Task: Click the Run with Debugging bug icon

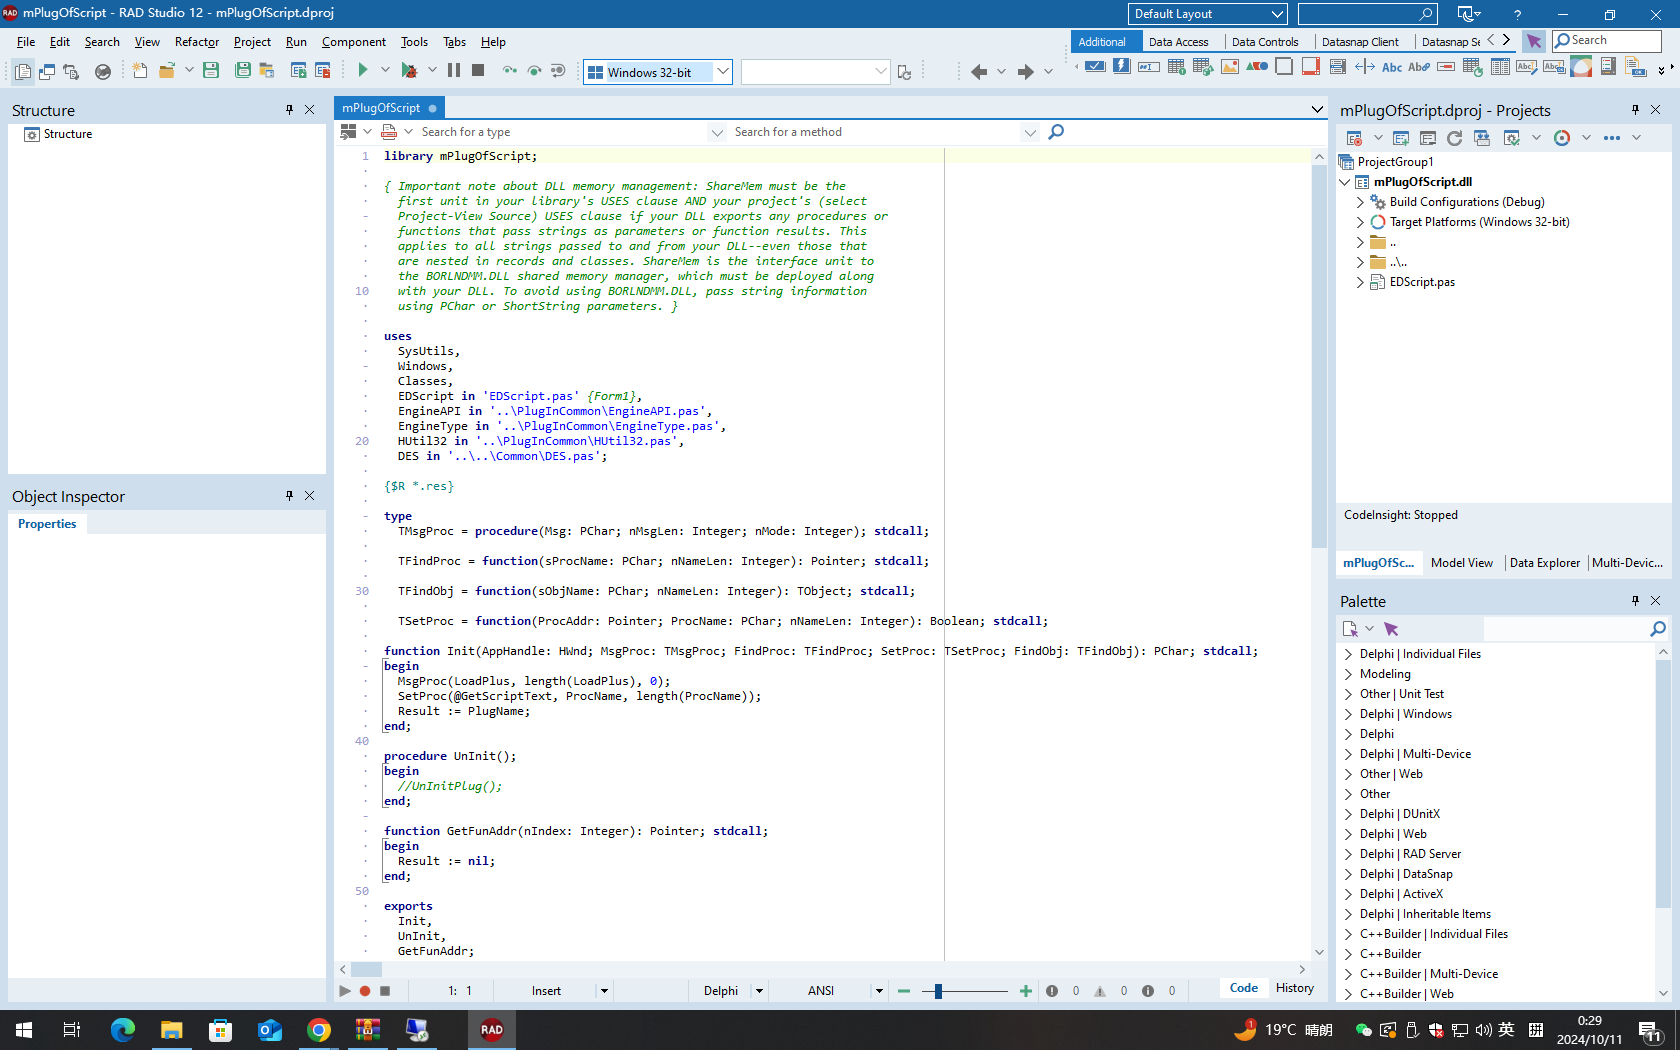Action: coord(409,70)
